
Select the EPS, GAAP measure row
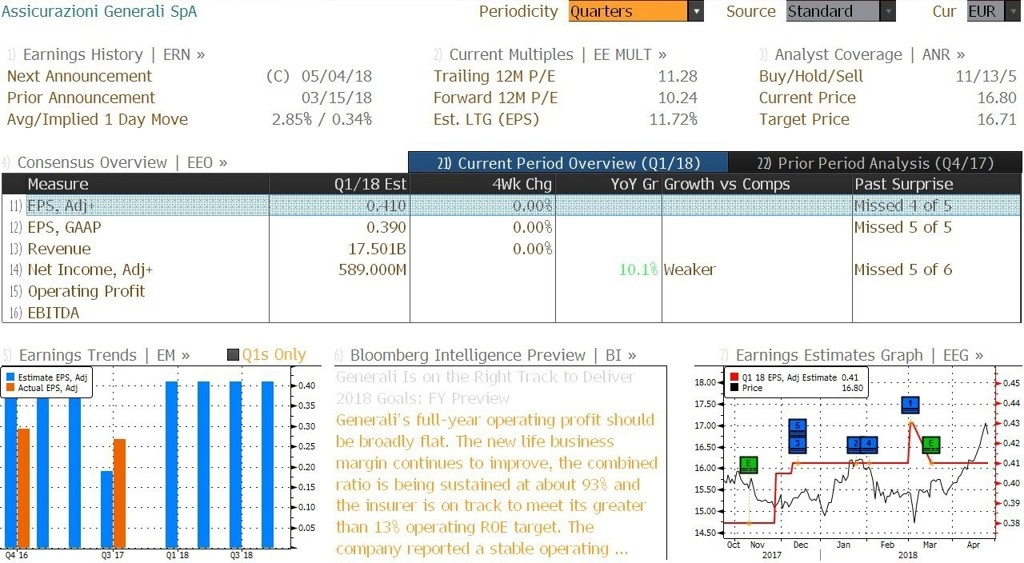[511, 227]
